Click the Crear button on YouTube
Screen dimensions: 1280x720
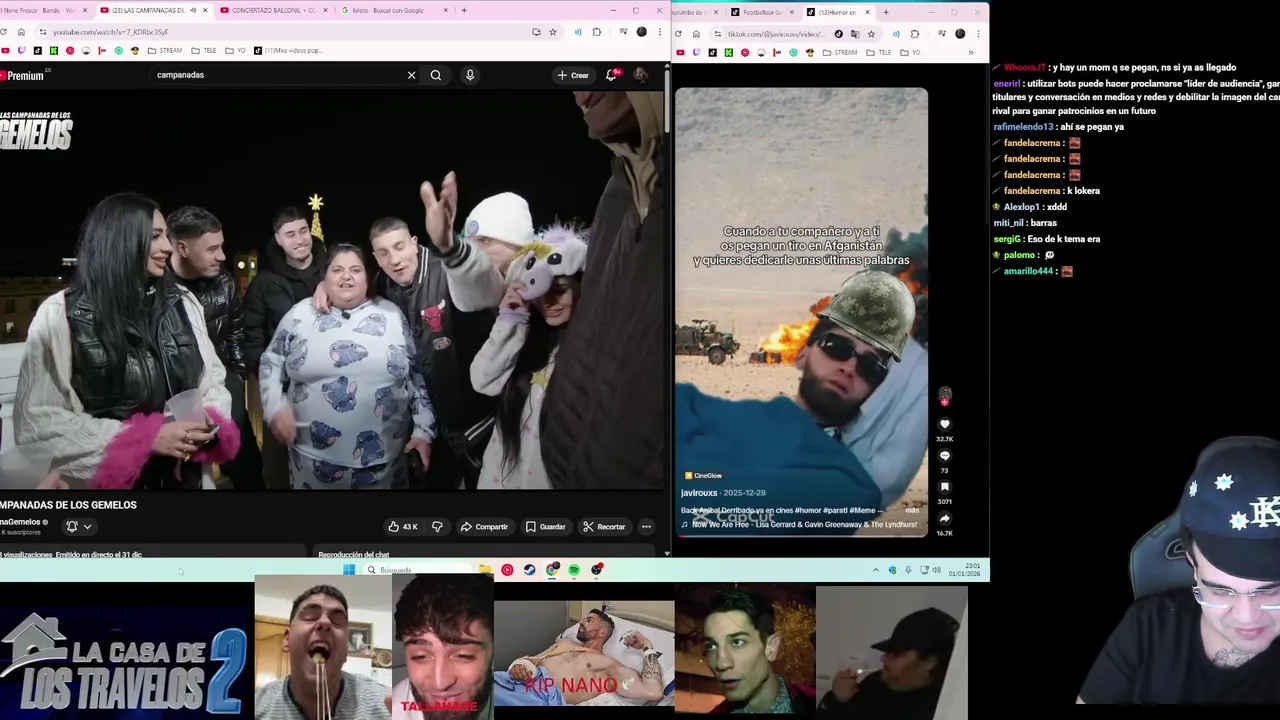(x=573, y=75)
